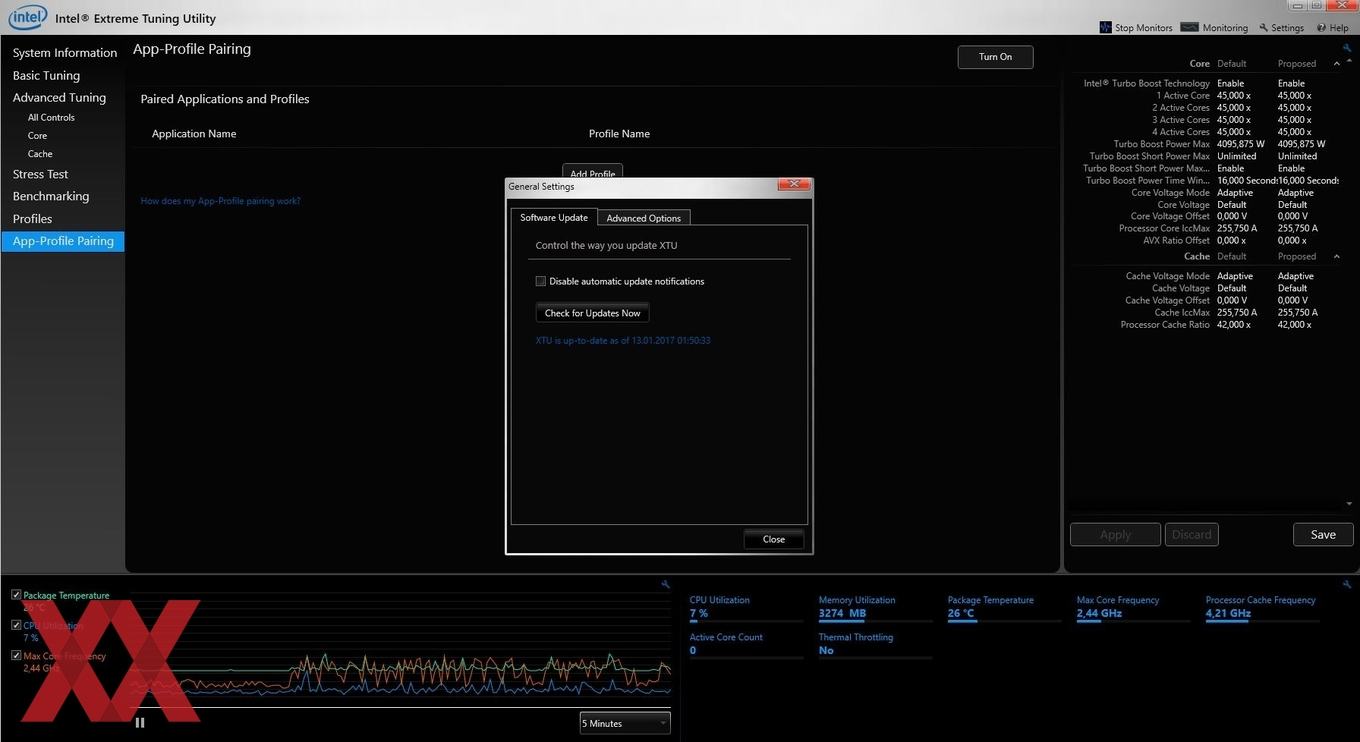Open Basic Tuning in sidebar

(x=46, y=76)
